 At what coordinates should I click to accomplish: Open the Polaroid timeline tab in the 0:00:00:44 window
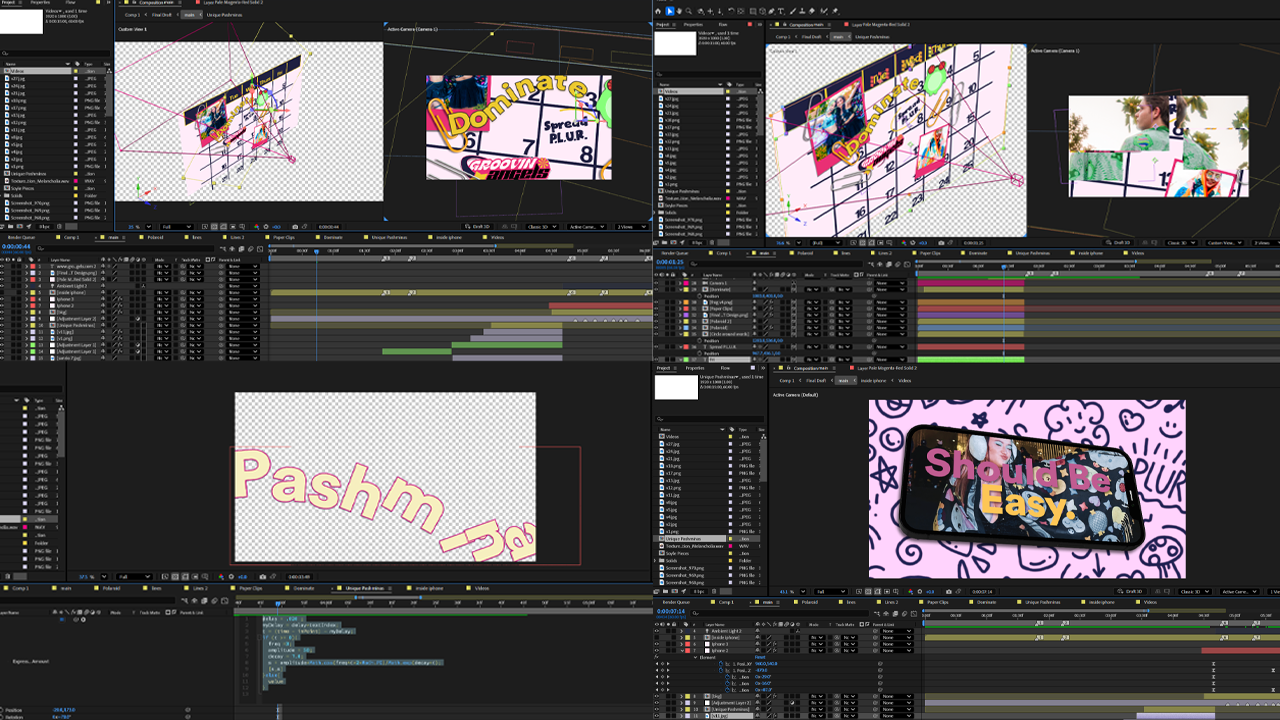pos(155,237)
